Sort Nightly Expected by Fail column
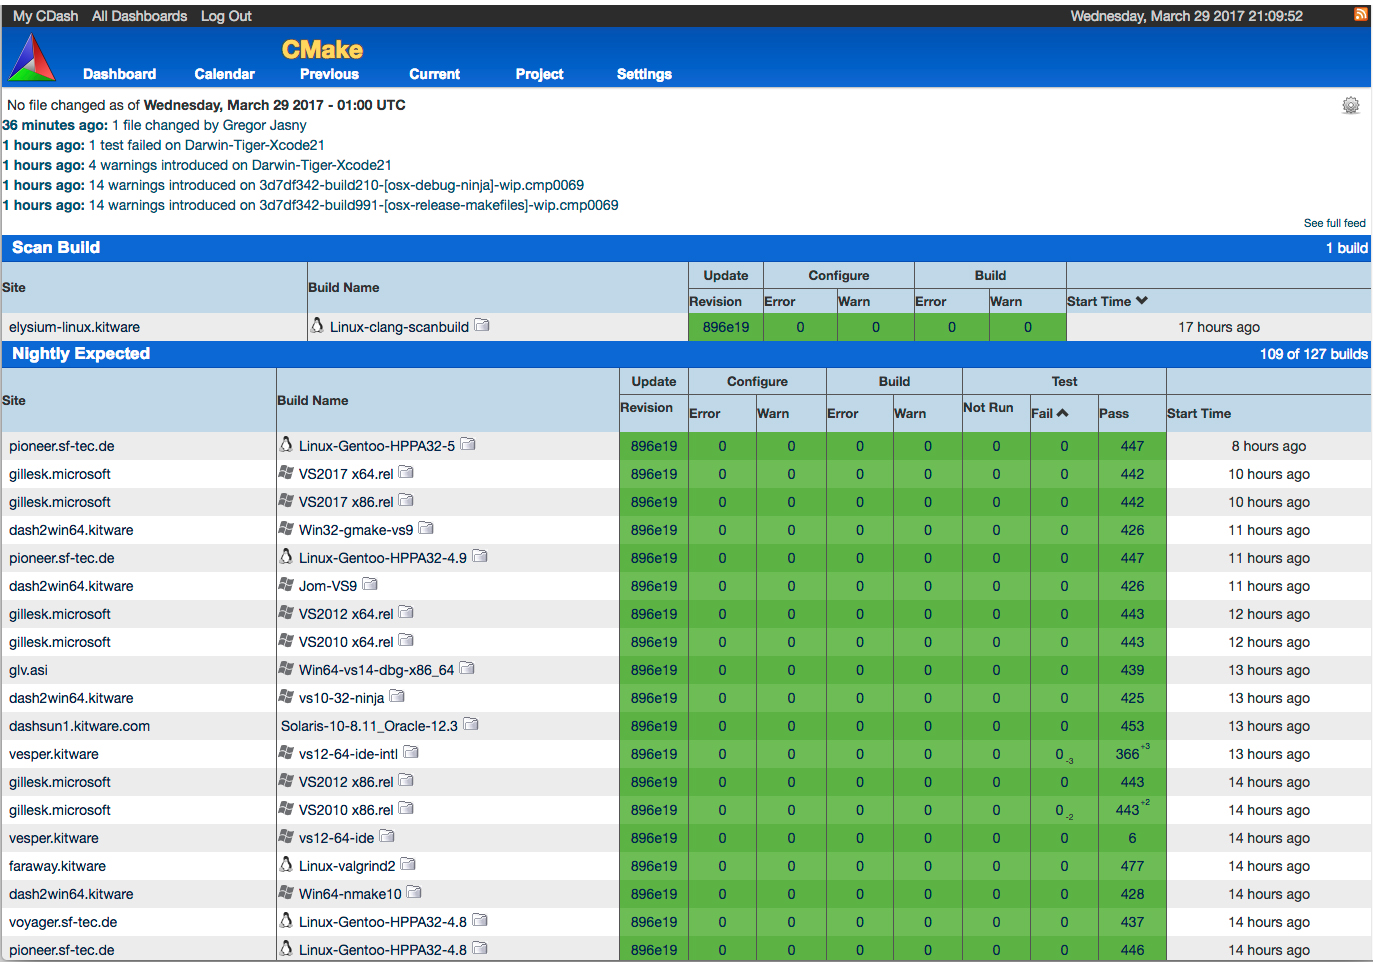1373x967 pixels. click(x=1050, y=413)
